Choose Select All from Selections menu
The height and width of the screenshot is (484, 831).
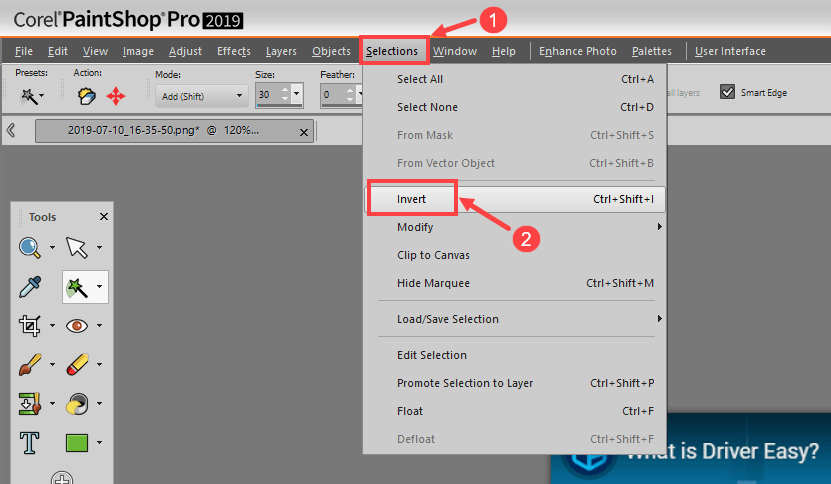tap(515, 79)
